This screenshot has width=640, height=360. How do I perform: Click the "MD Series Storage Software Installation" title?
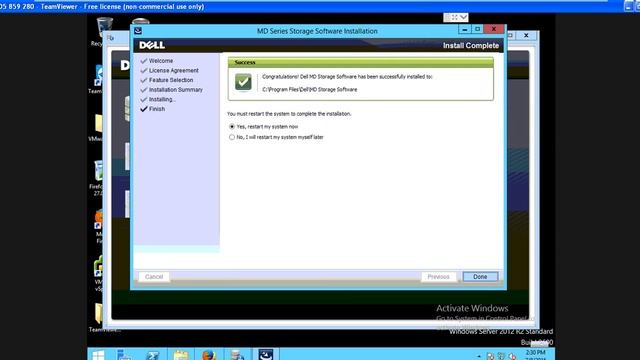pyautogui.click(x=317, y=31)
